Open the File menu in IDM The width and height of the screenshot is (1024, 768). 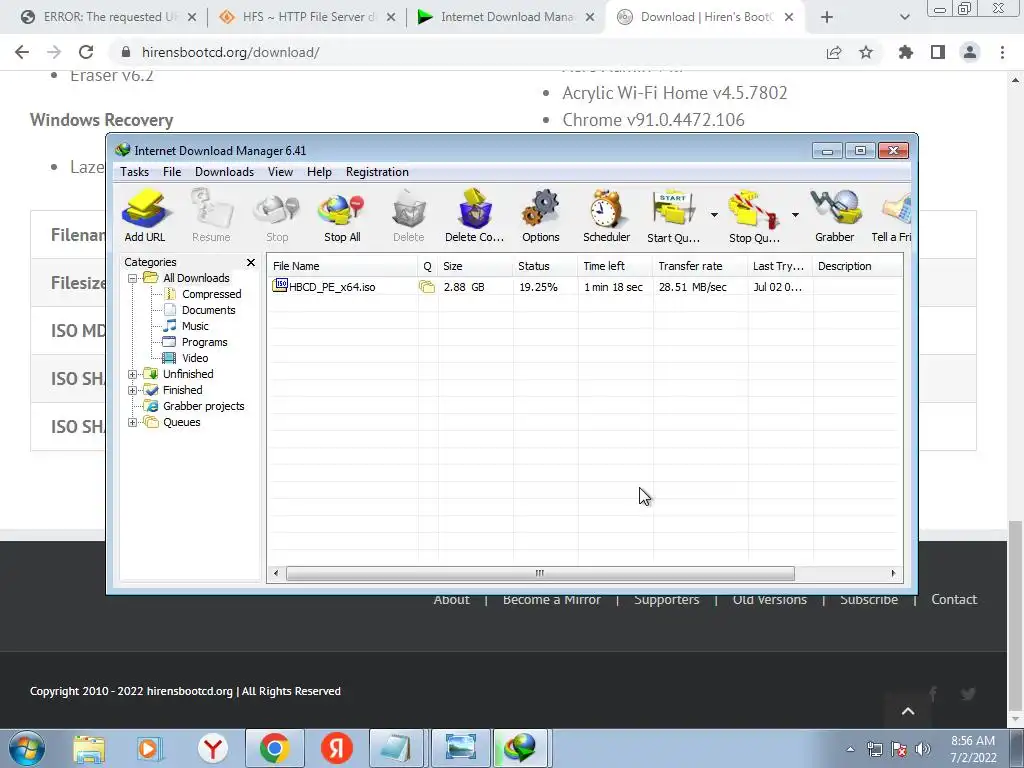coord(172,172)
